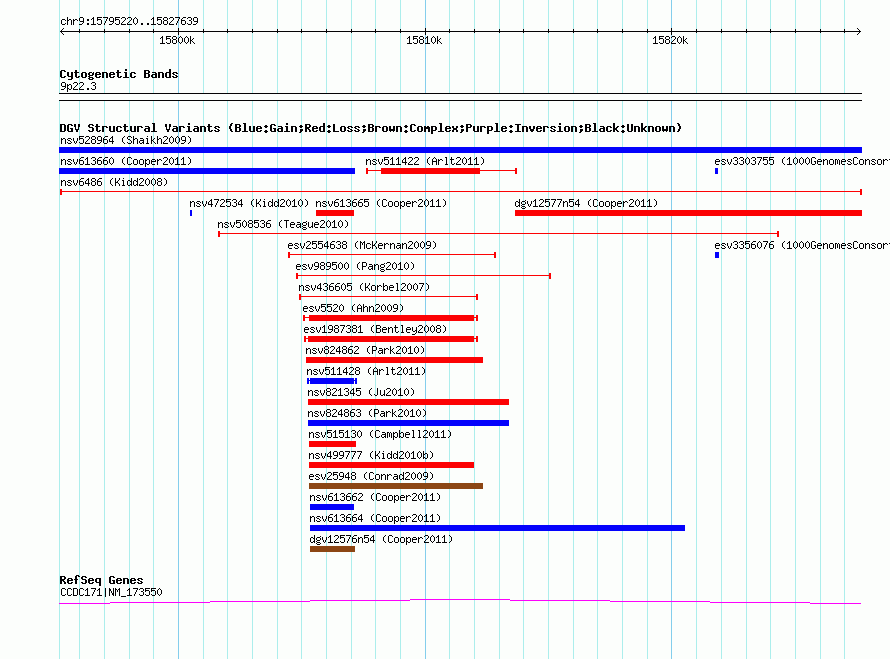Click the red esv5520 loss bar

tap(391, 318)
